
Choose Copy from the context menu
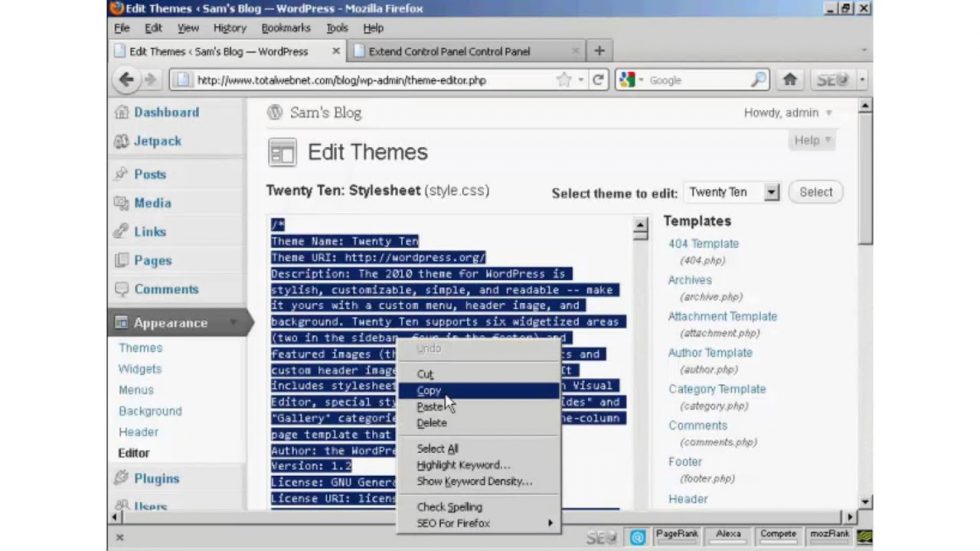click(479, 390)
